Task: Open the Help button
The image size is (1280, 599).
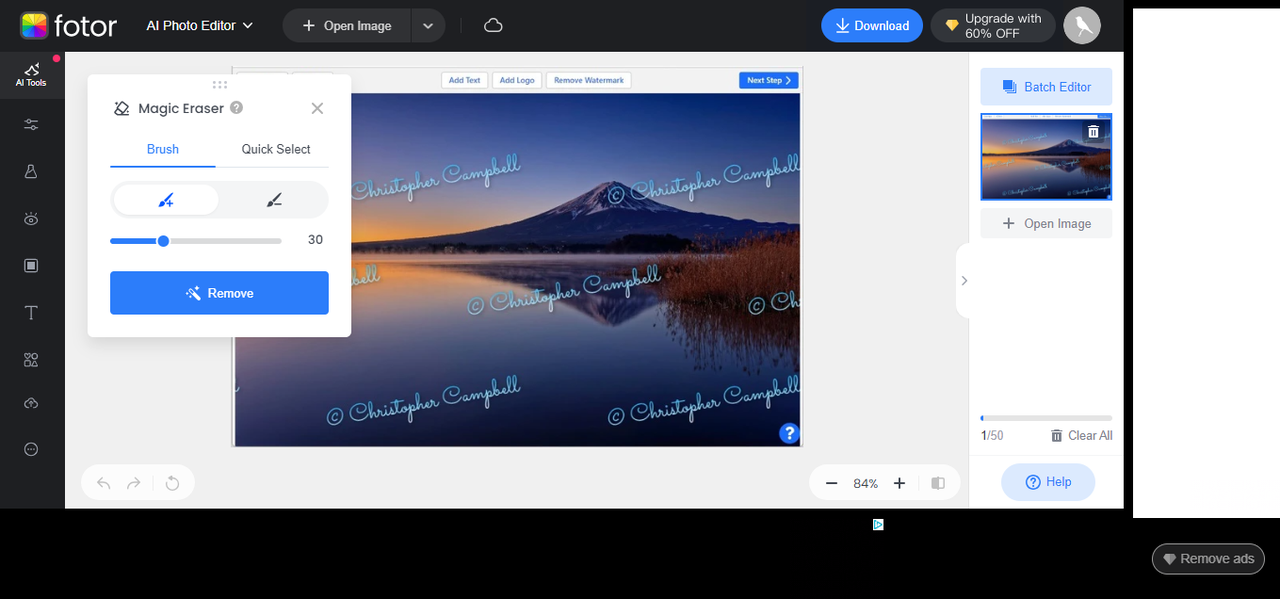Action: 1048,482
